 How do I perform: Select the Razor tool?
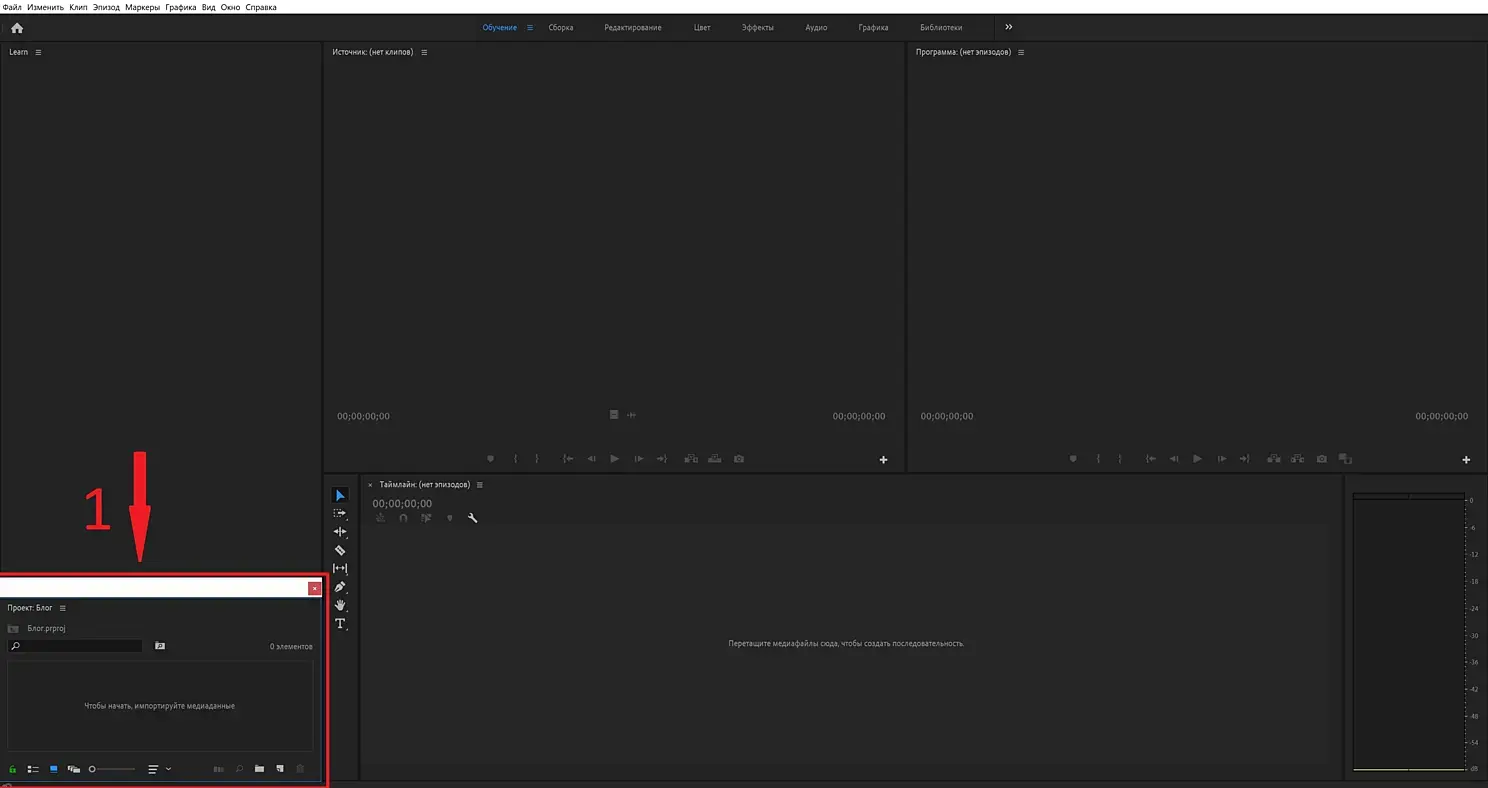coord(340,550)
